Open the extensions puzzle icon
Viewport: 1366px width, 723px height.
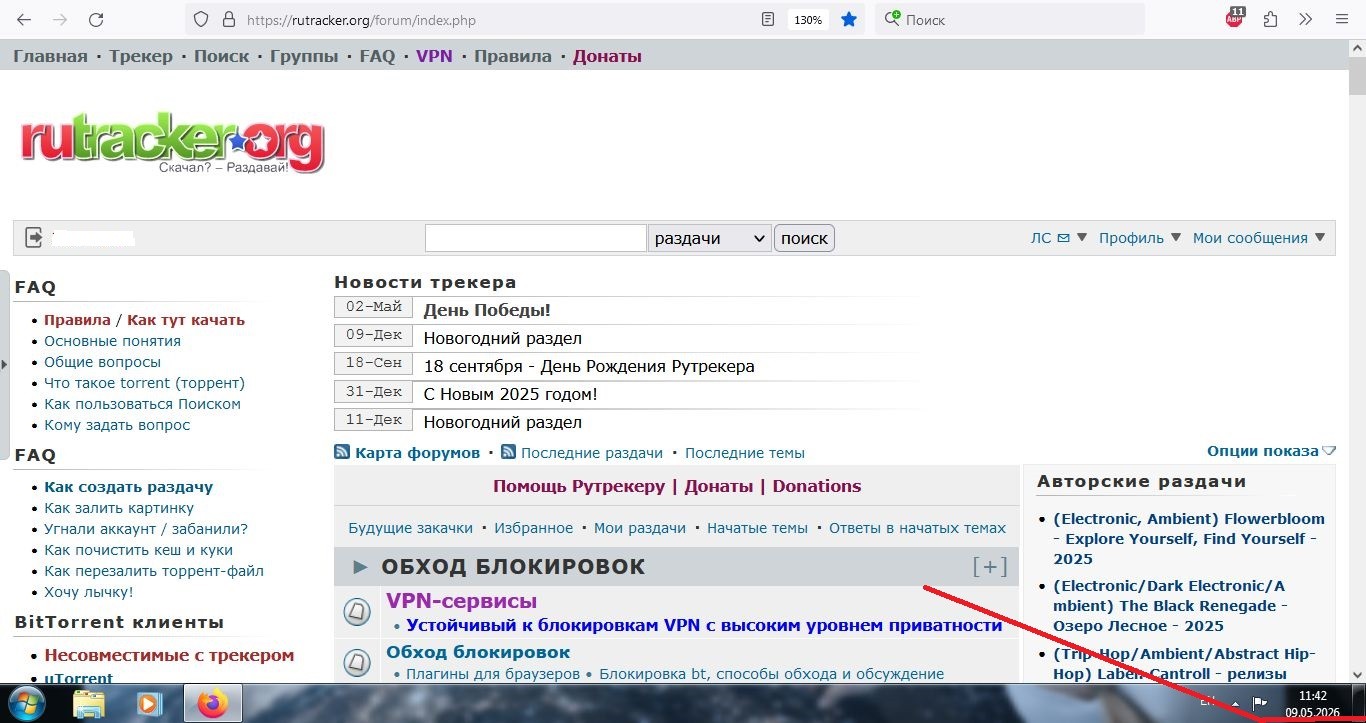[1271, 19]
